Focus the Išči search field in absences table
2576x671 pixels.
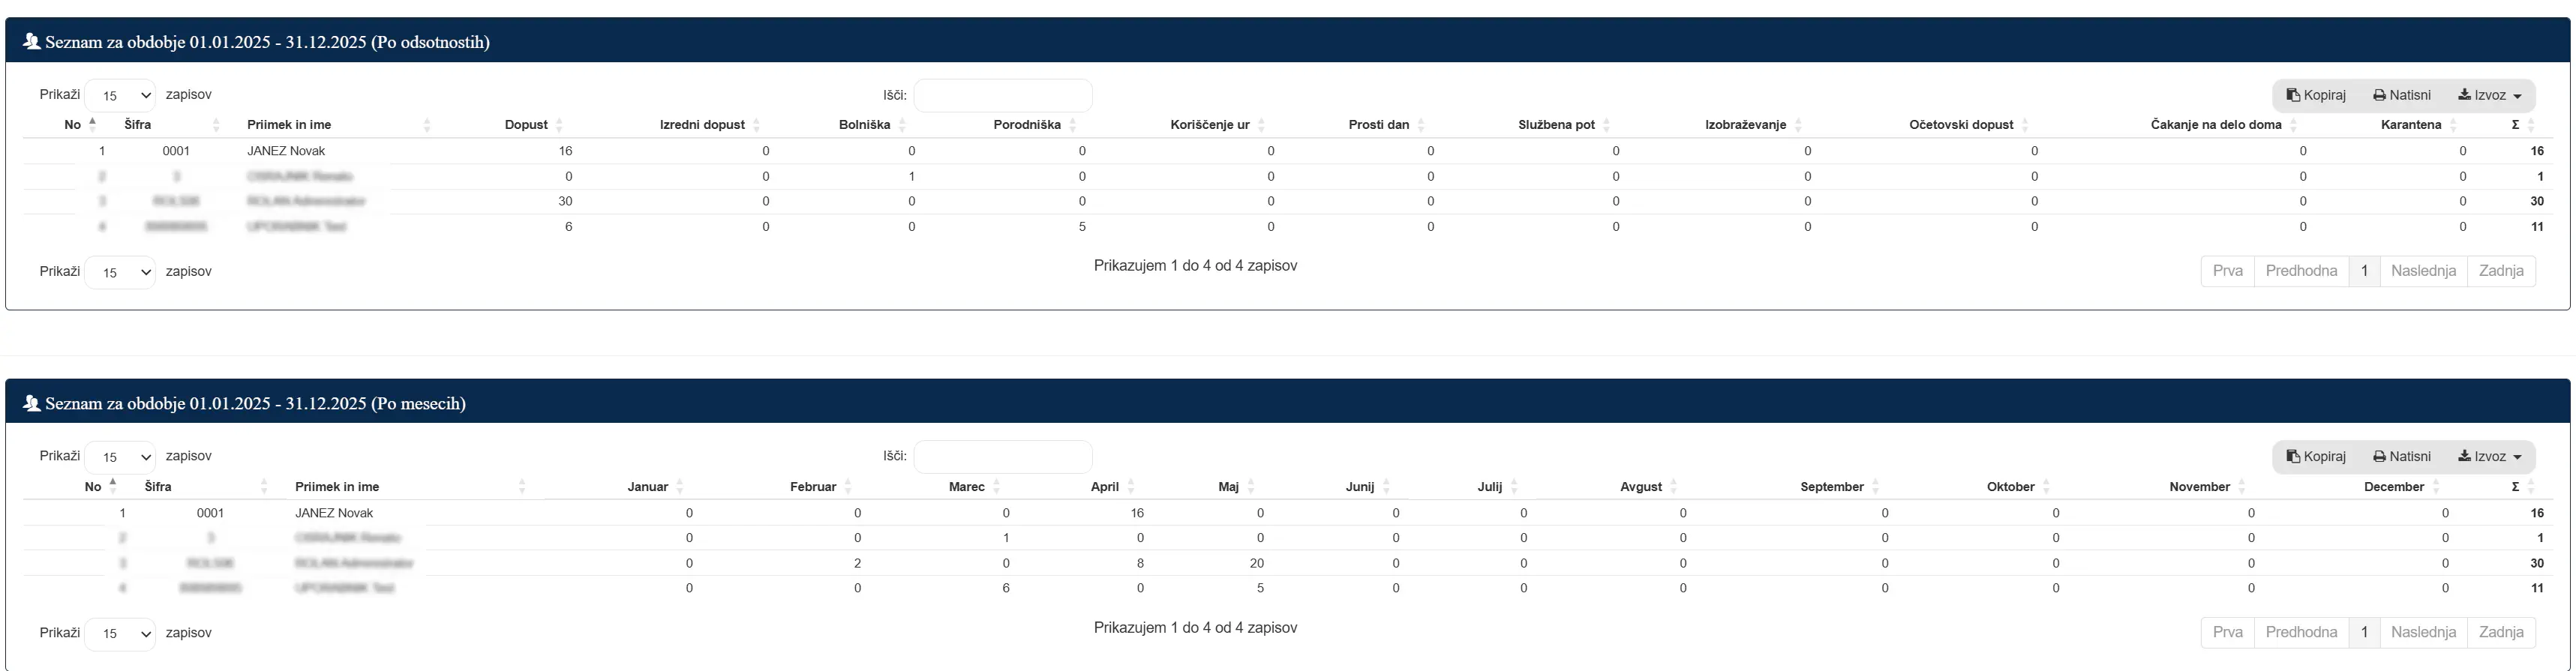click(1003, 95)
